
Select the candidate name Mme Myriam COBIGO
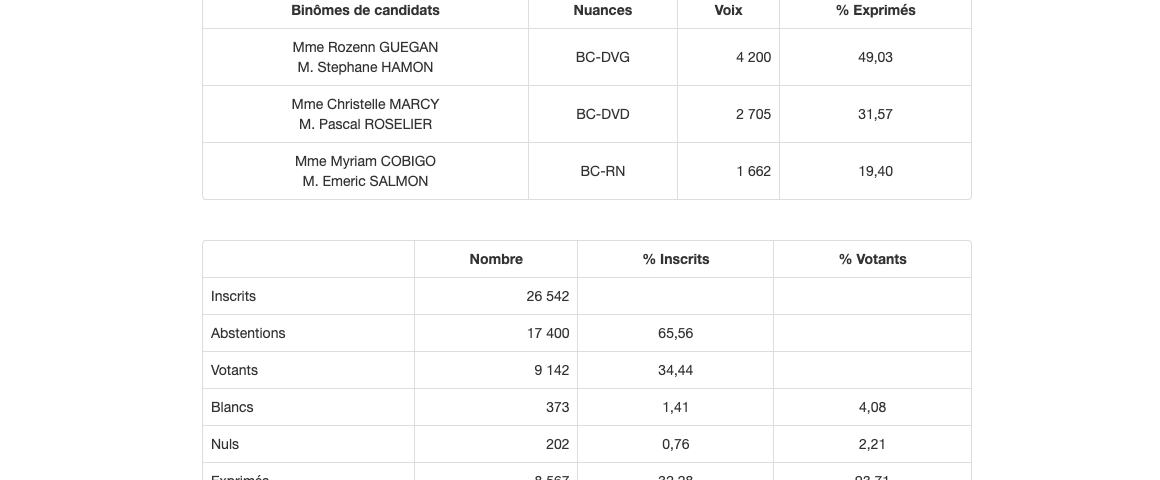point(365,161)
